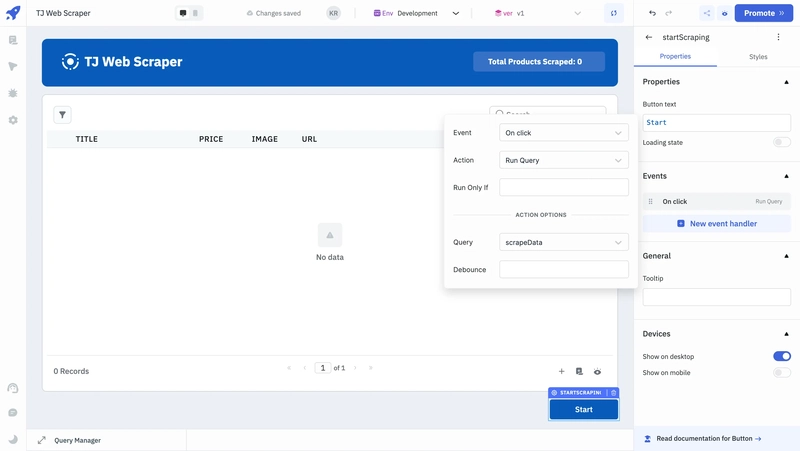Click the table page number input

322,368
